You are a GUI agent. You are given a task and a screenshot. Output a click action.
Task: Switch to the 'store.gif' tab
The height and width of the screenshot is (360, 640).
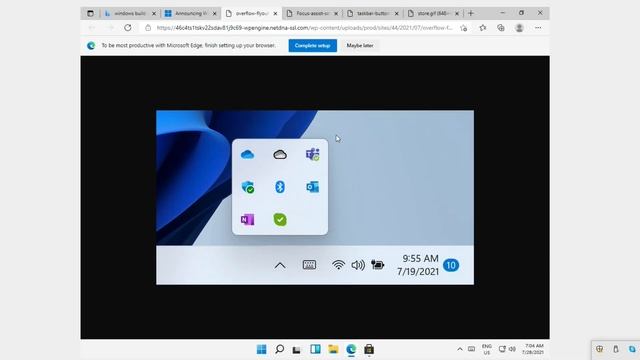pos(433,13)
